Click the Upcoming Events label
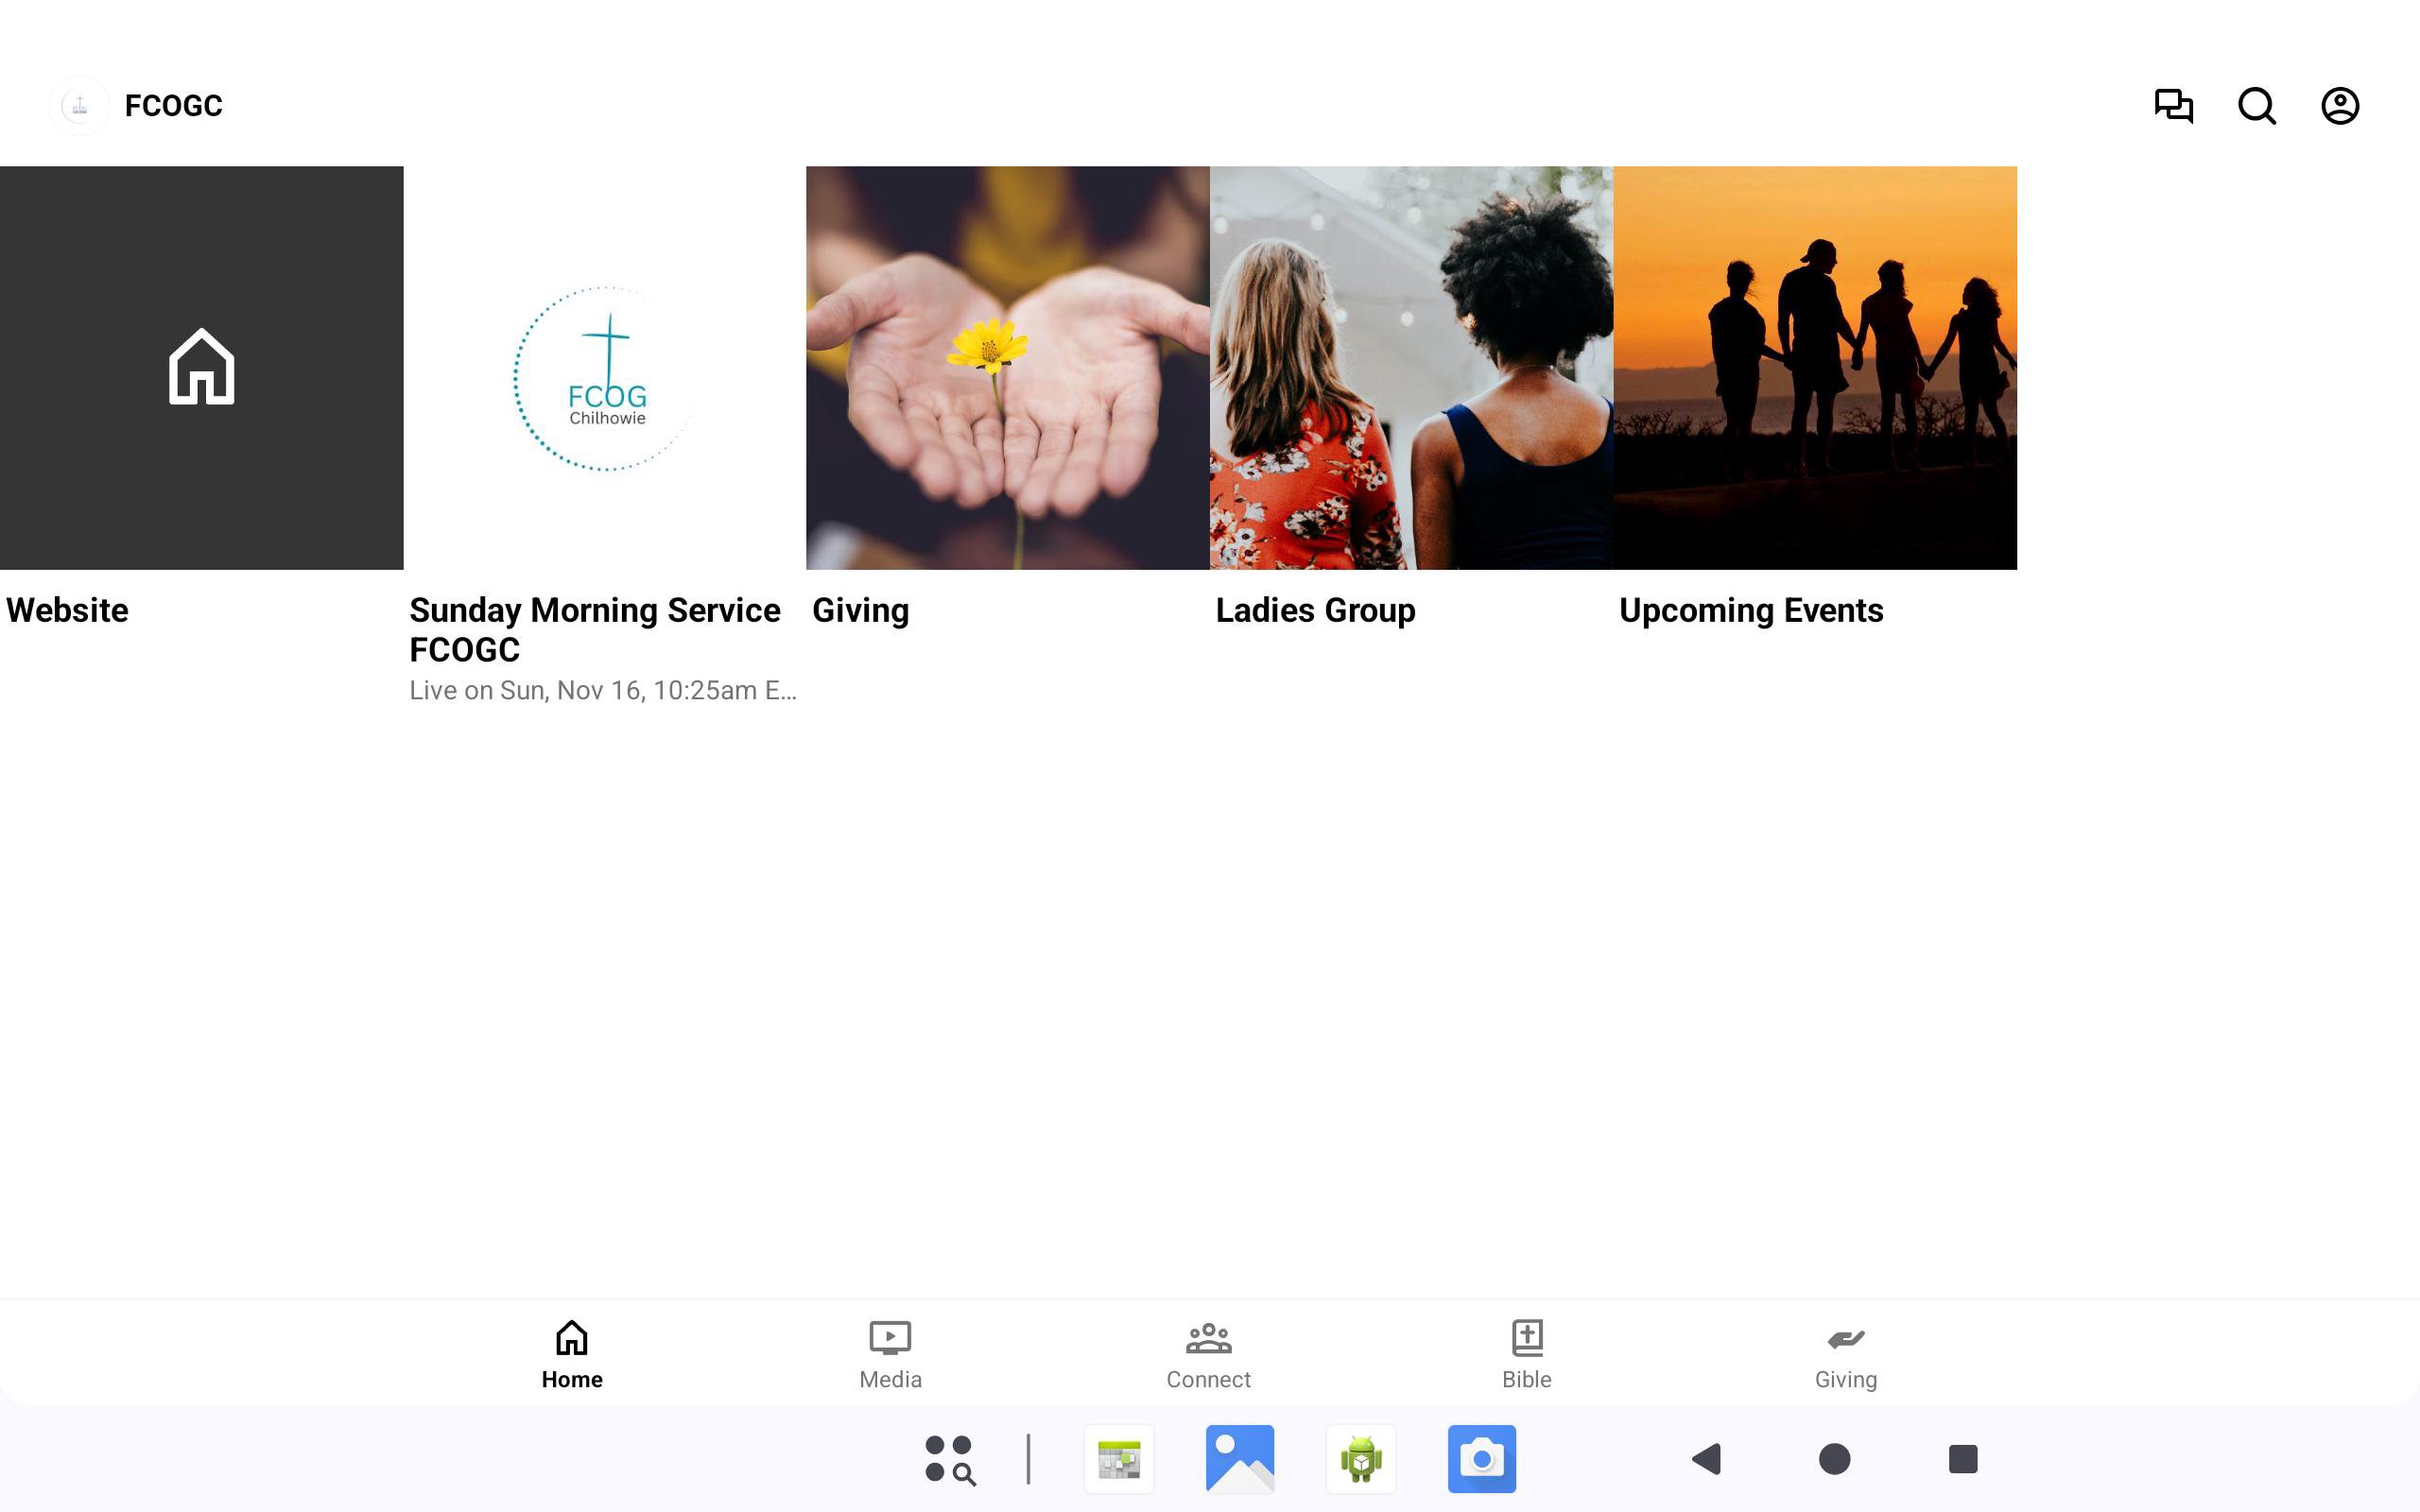Screen dimensions: 2420x1512 pyautogui.click(x=1750, y=610)
